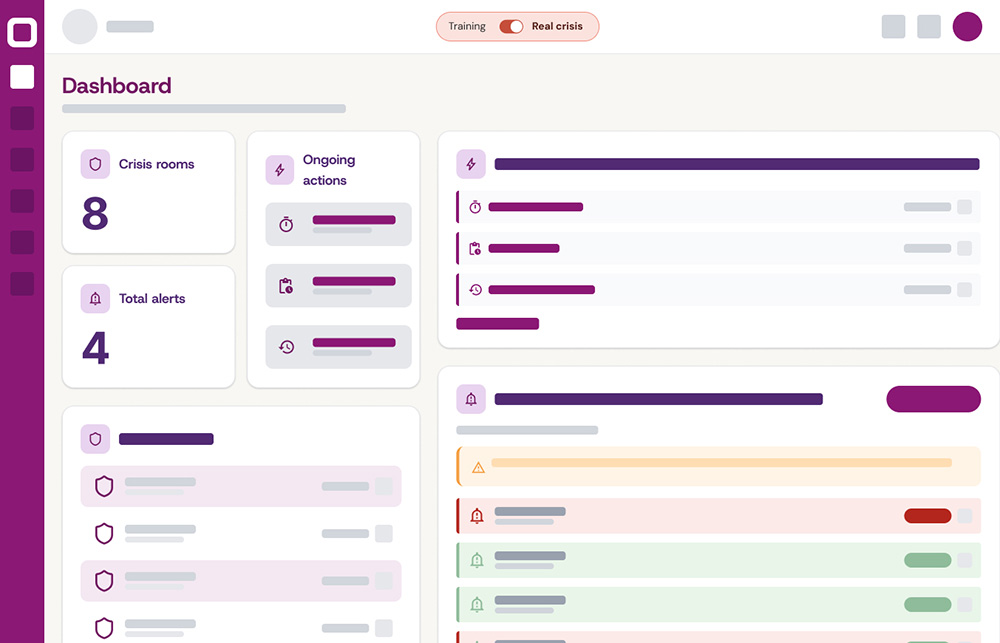Screen dimensions: 1000x643
Task: Open the purple user avatar in the top right
Action: [x=967, y=27]
